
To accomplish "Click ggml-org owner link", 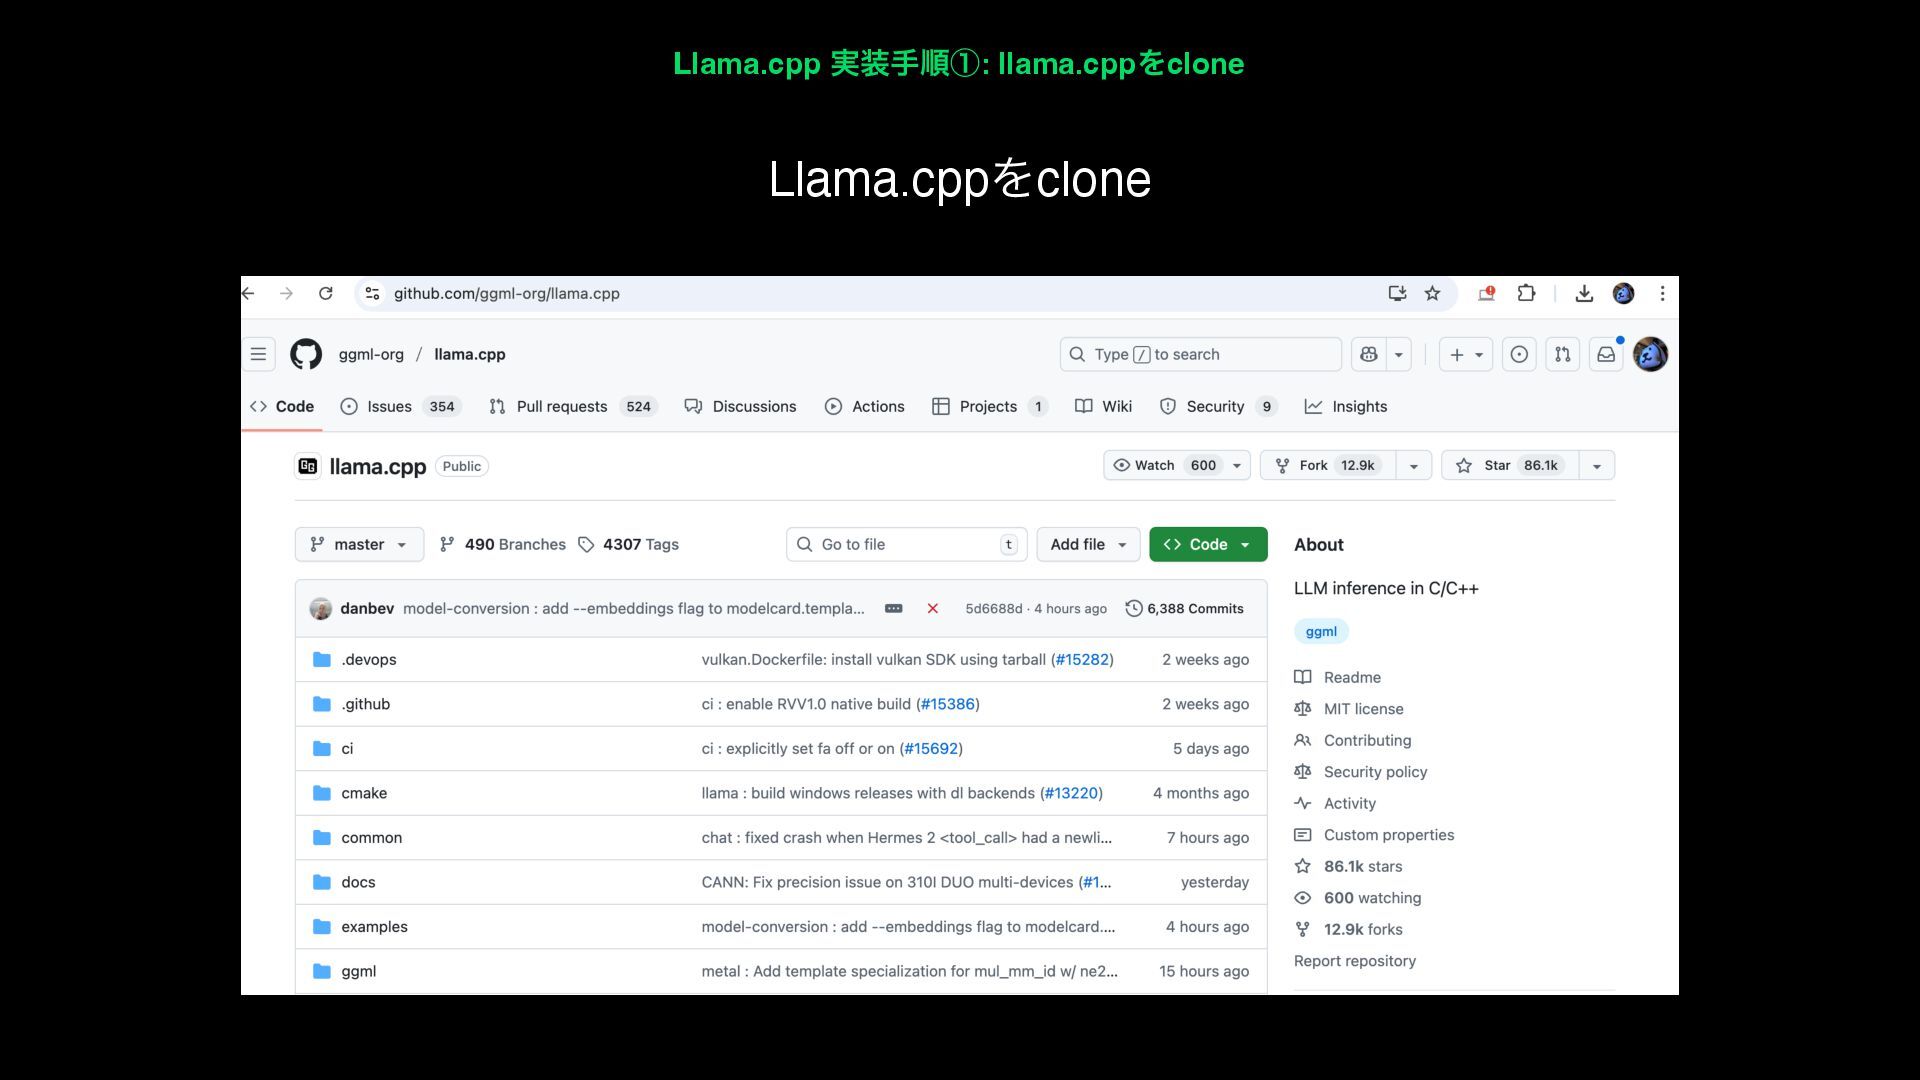I will coord(371,354).
